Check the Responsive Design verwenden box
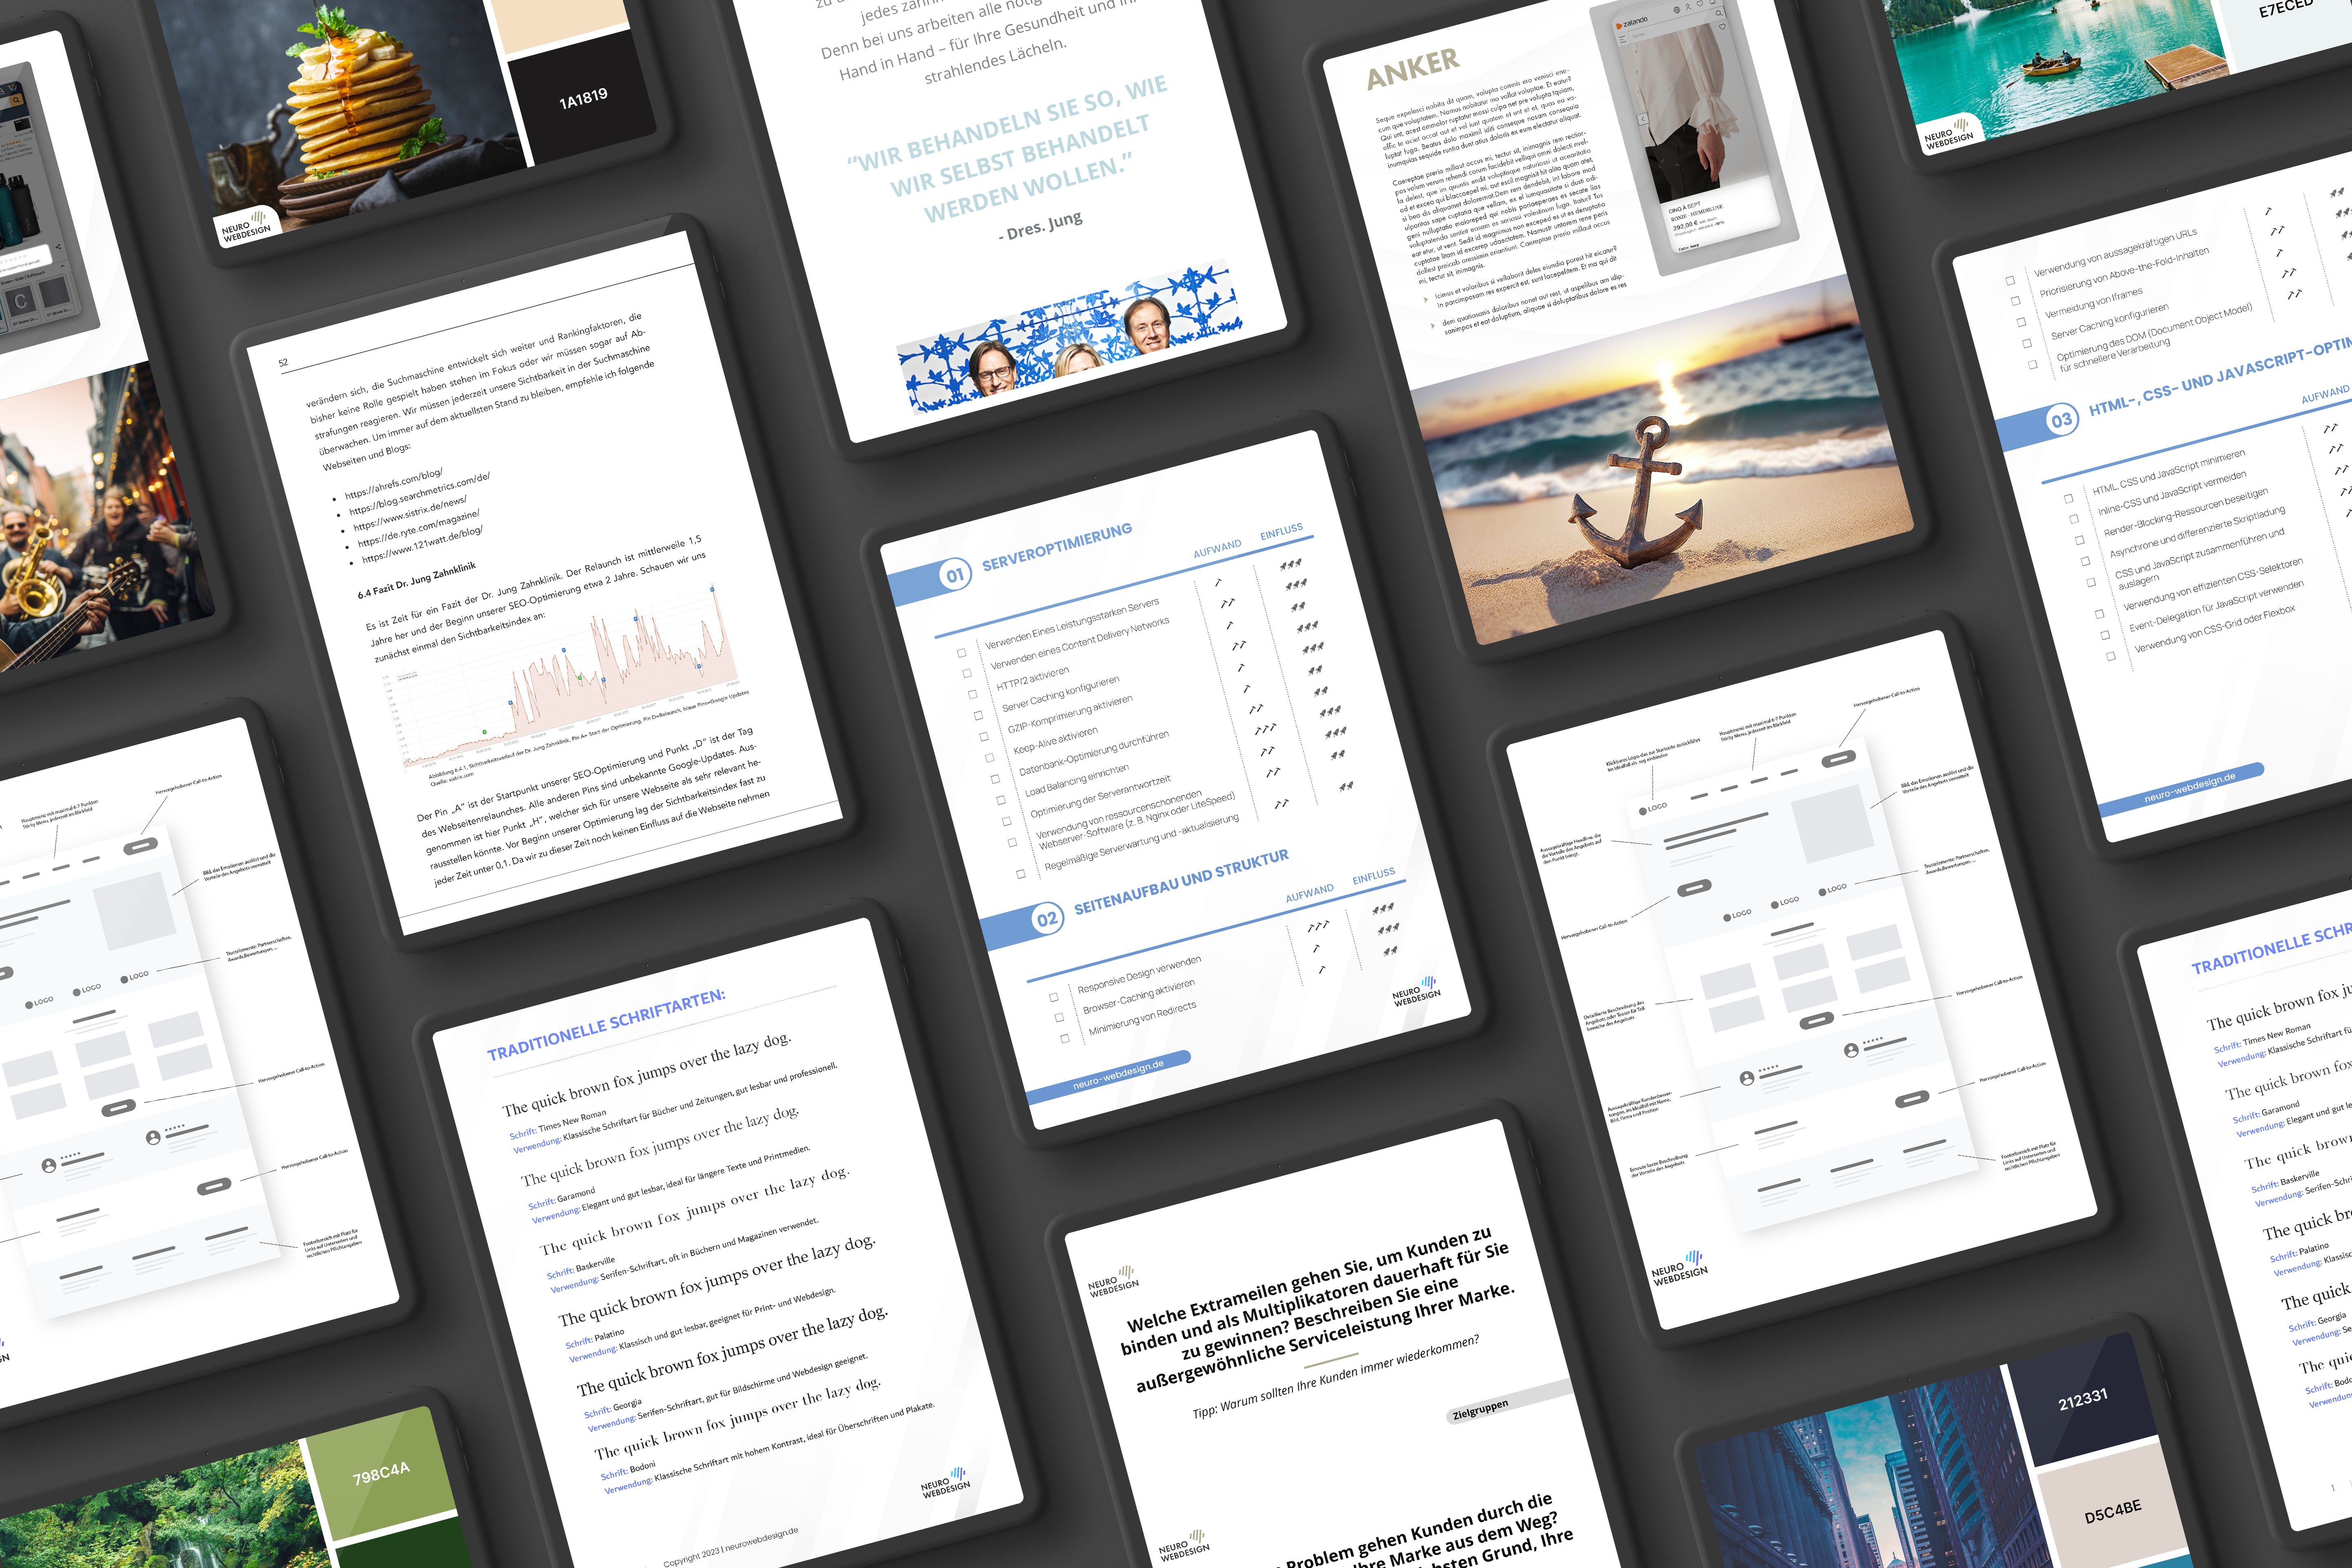 (x=1054, y=997)
